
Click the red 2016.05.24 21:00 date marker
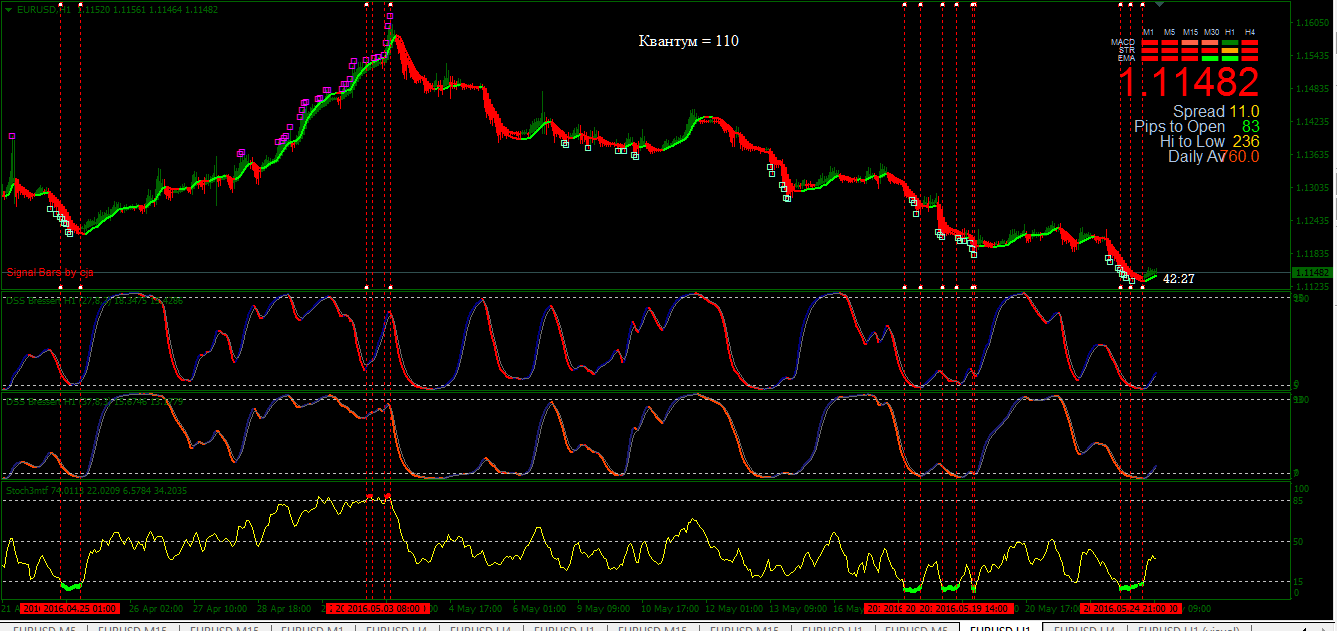pos(1131,608)
